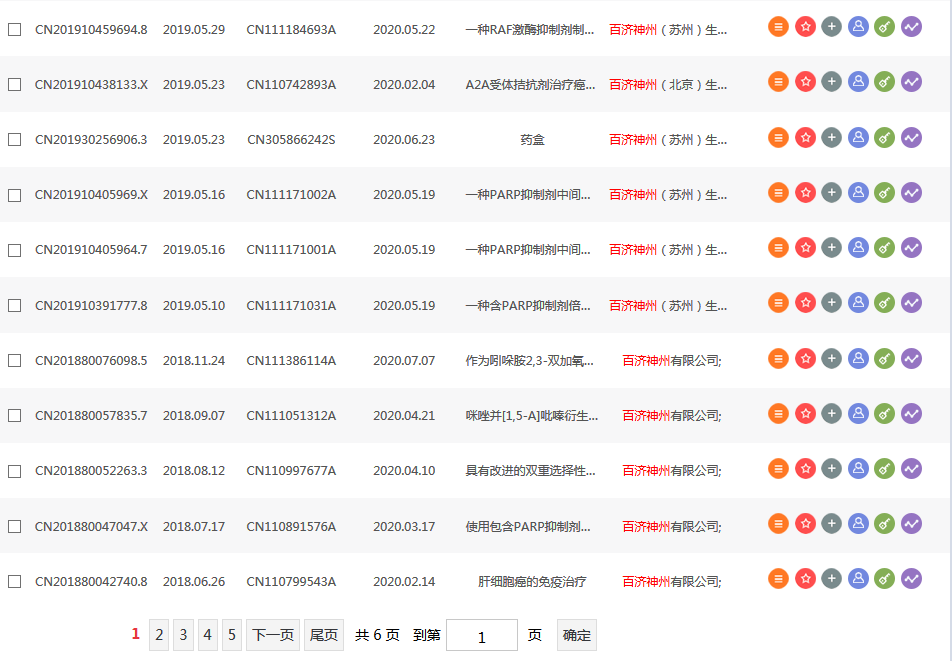Click the 下一页 next page button
The image size is (952, 661).
tap(273, 635)
